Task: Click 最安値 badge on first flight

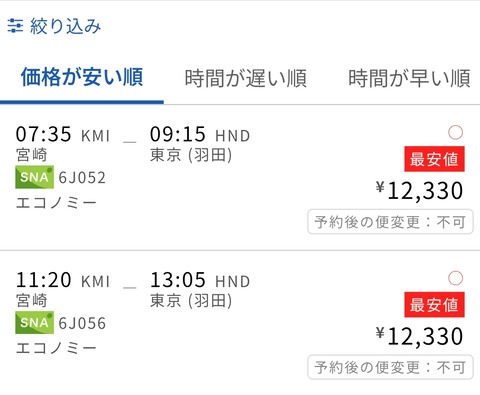Action: (x=434, y=159)
